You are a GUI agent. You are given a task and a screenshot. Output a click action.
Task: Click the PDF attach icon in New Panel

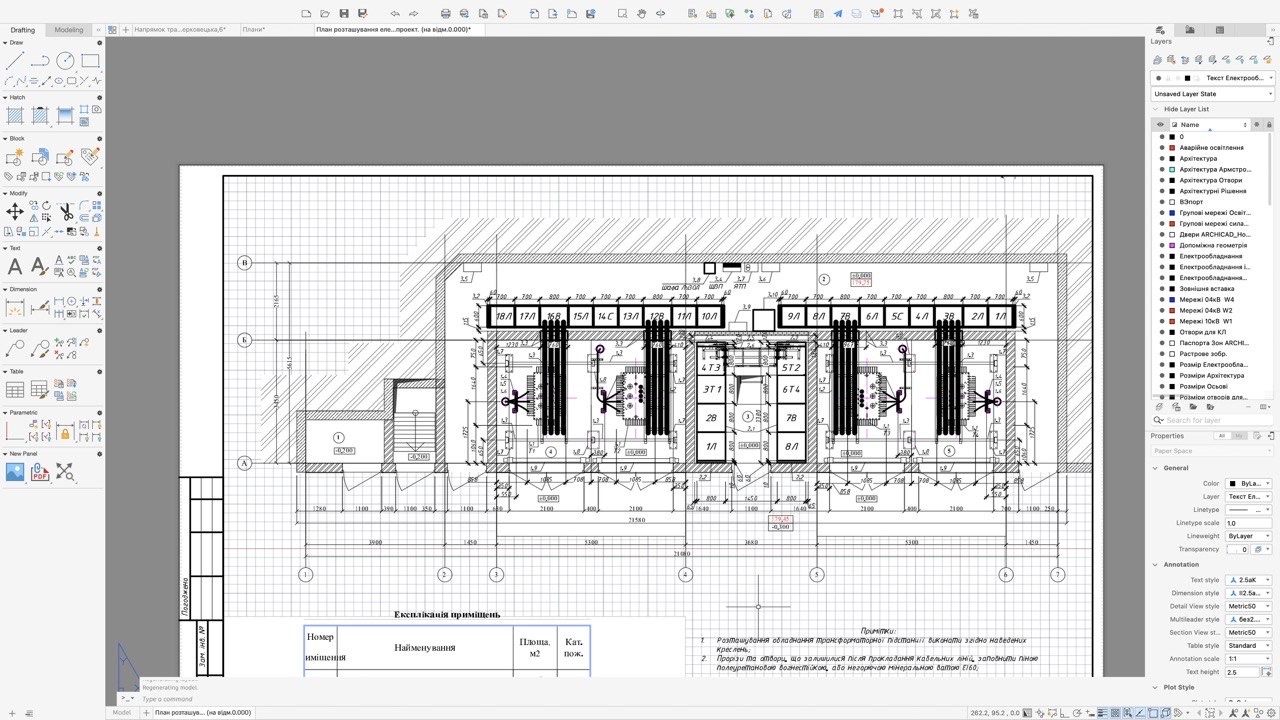[x=40, y=472]
